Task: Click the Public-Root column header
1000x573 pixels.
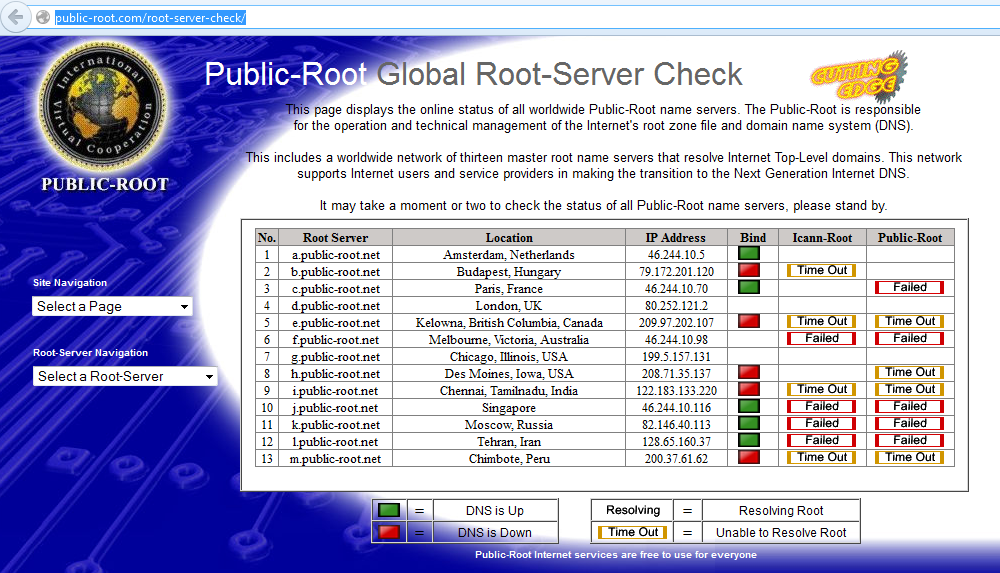Action: tap(910, 237)
